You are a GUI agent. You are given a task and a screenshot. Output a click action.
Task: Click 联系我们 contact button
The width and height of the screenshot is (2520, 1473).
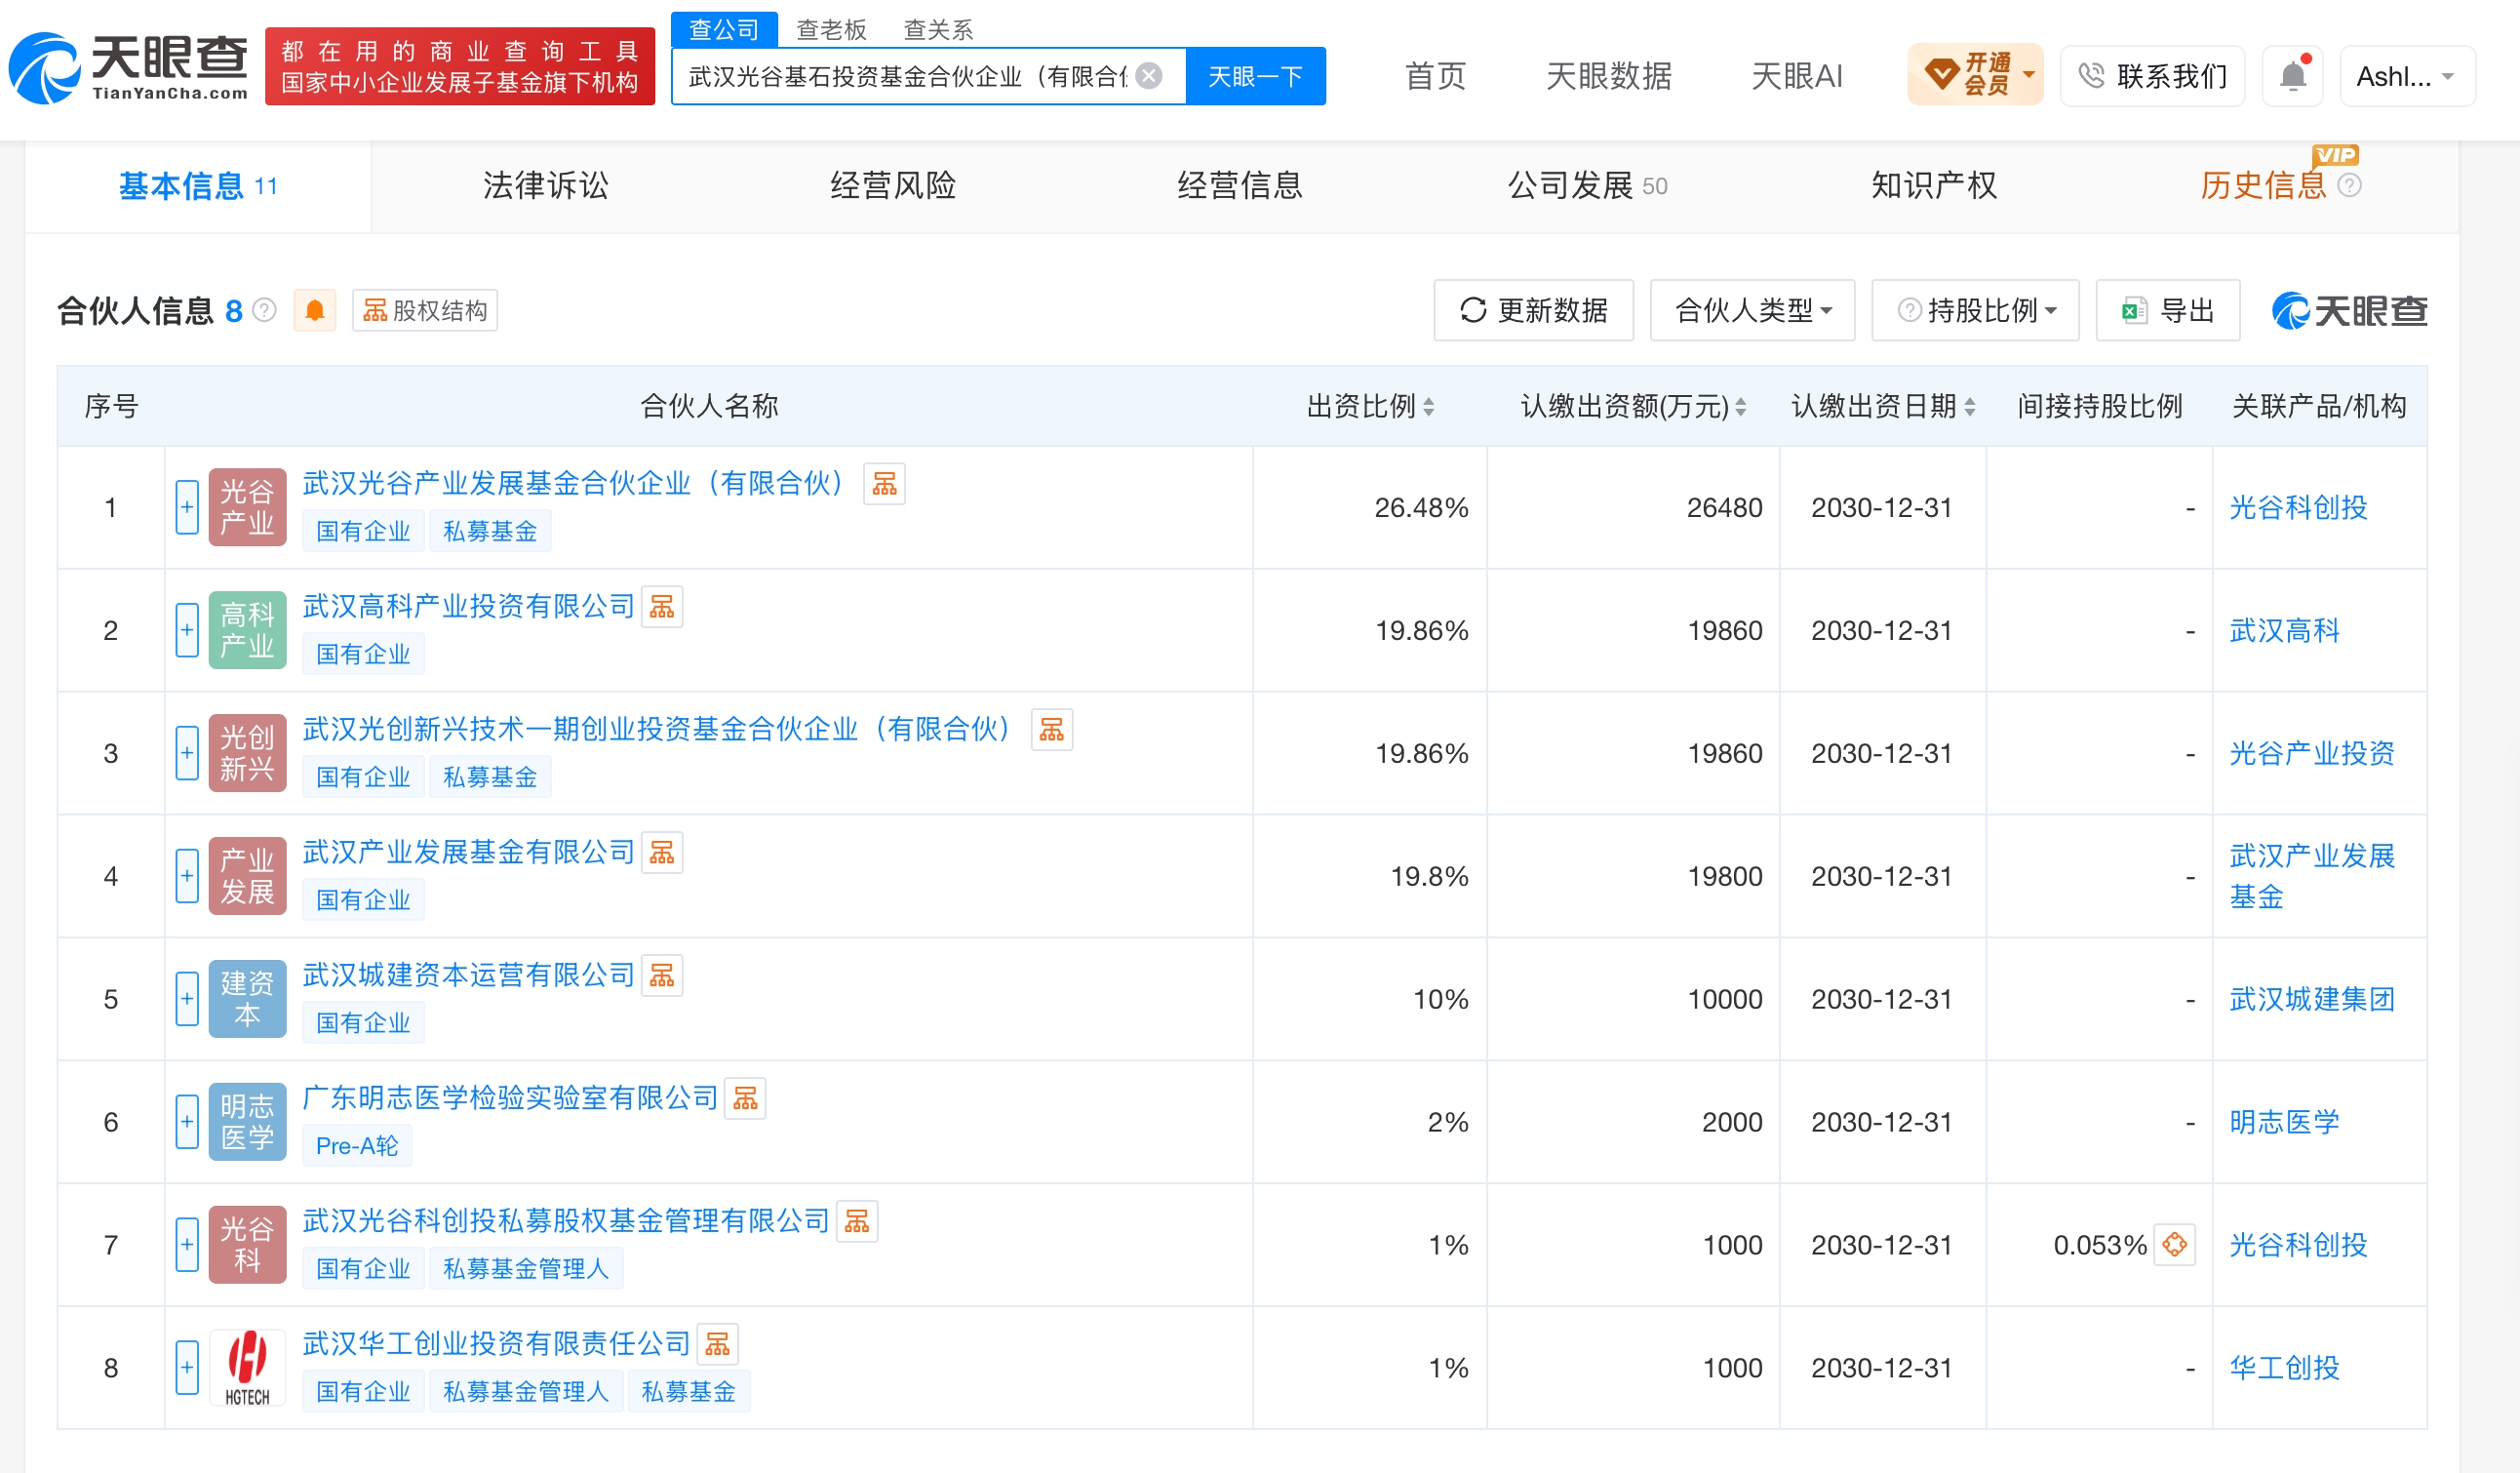click(x=2153, y=76)
